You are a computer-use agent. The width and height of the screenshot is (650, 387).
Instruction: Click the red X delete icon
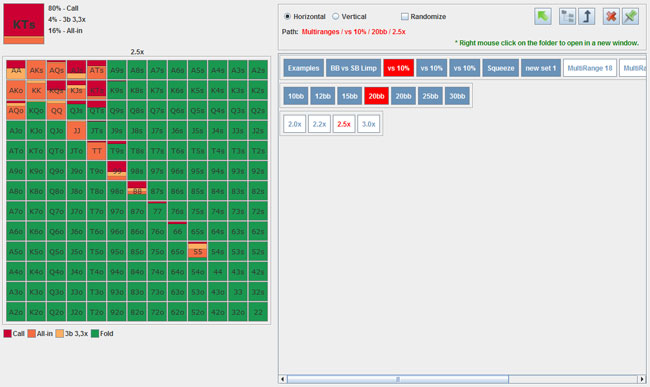pos(611,17)
